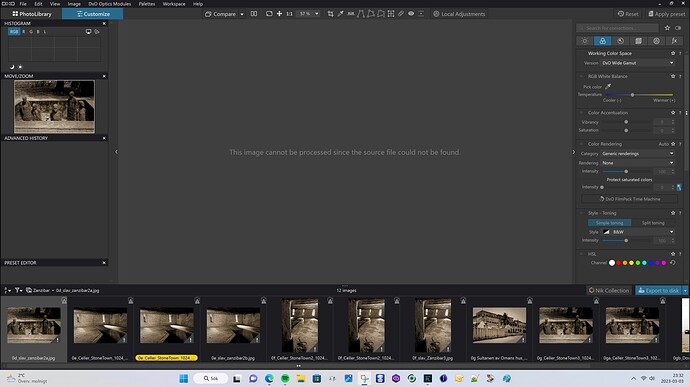Open Nik Collection button
Screen dimensions: 690x387
pyautogui.click(x=609, y=291)
